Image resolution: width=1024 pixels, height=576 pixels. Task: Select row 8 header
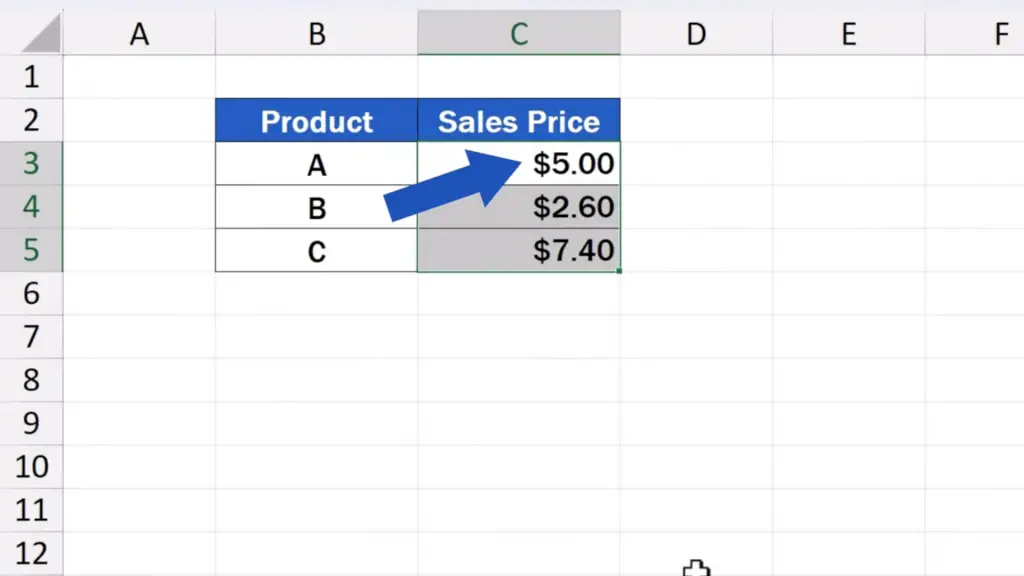pos(31,380)
